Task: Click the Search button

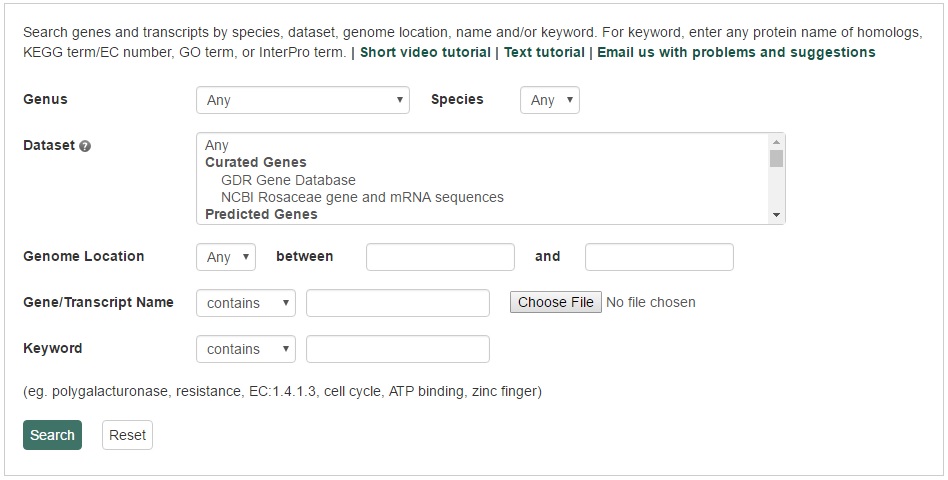Action: coord(53,435)
